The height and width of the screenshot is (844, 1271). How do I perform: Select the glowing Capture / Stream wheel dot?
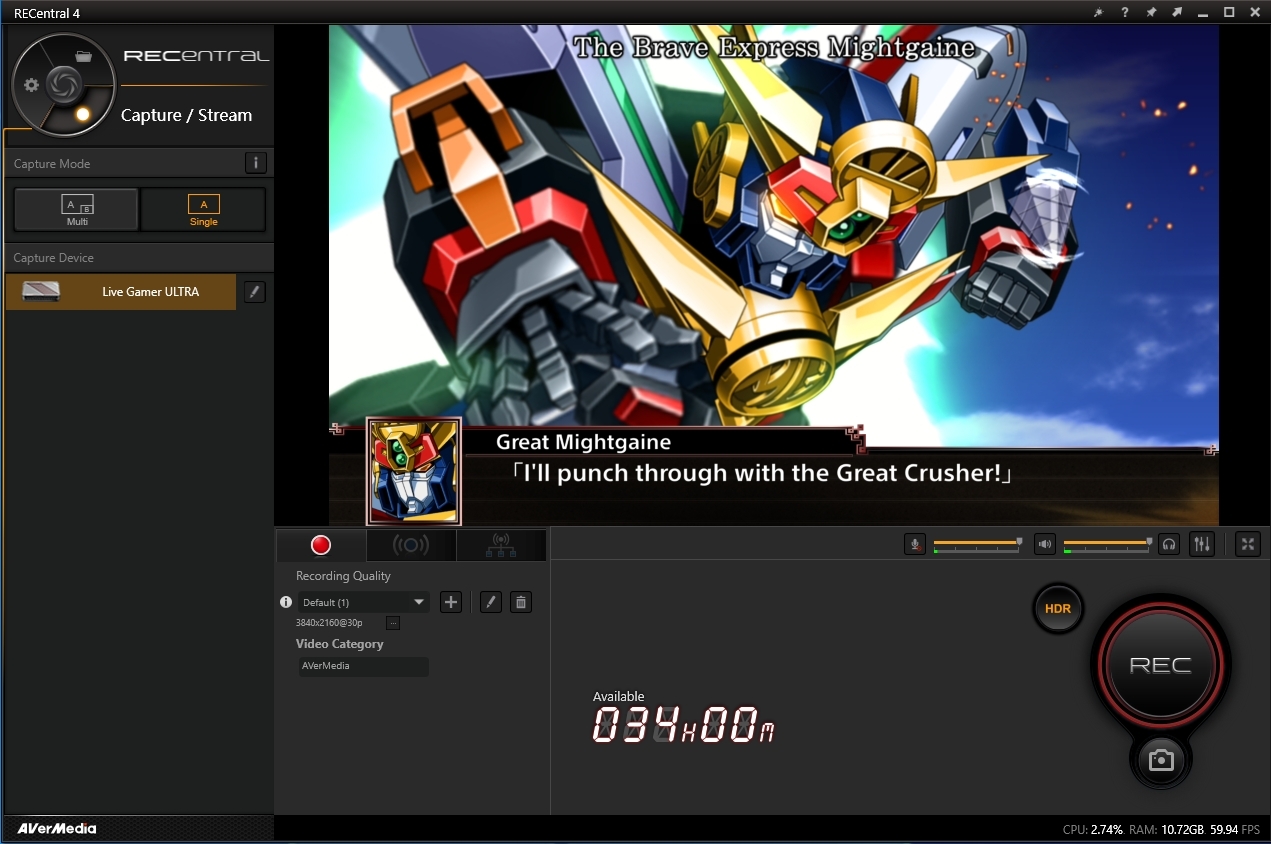tap(83, 114)
